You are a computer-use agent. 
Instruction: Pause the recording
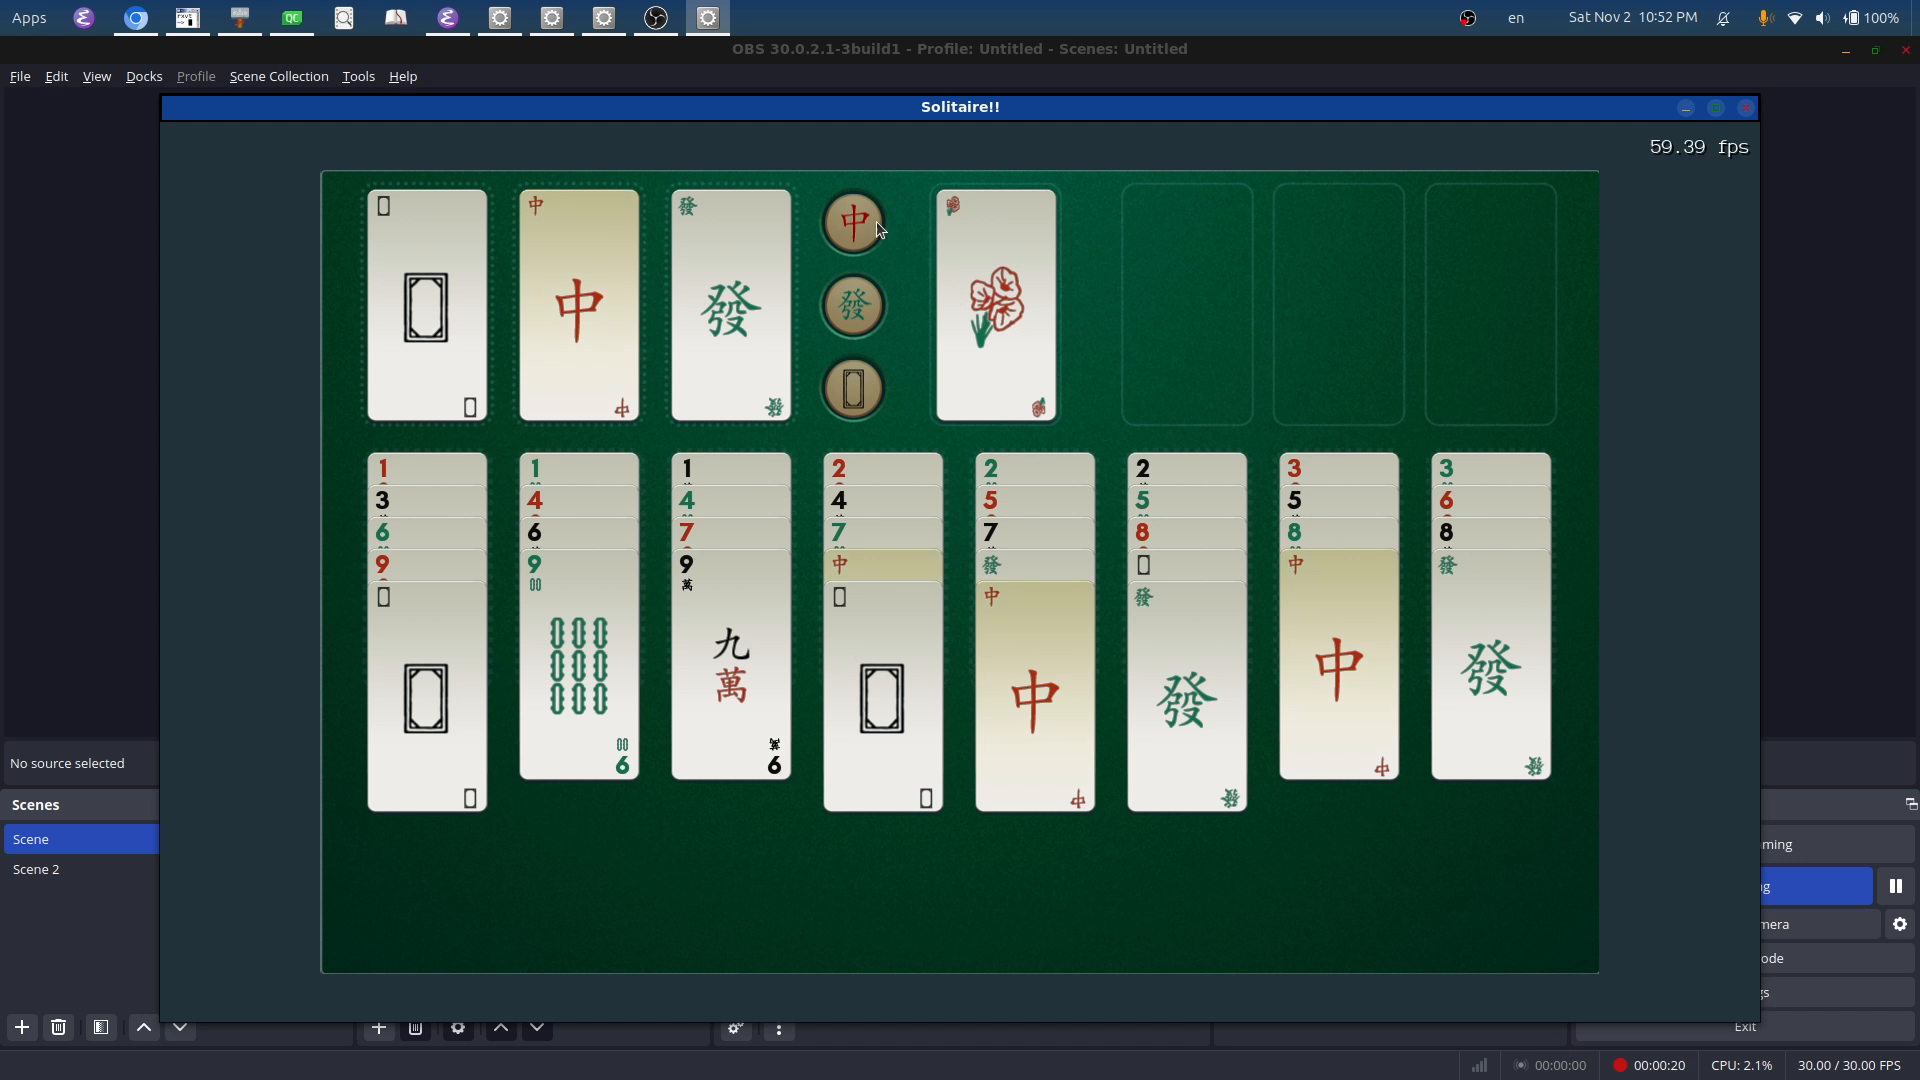tap(1895, 886)
